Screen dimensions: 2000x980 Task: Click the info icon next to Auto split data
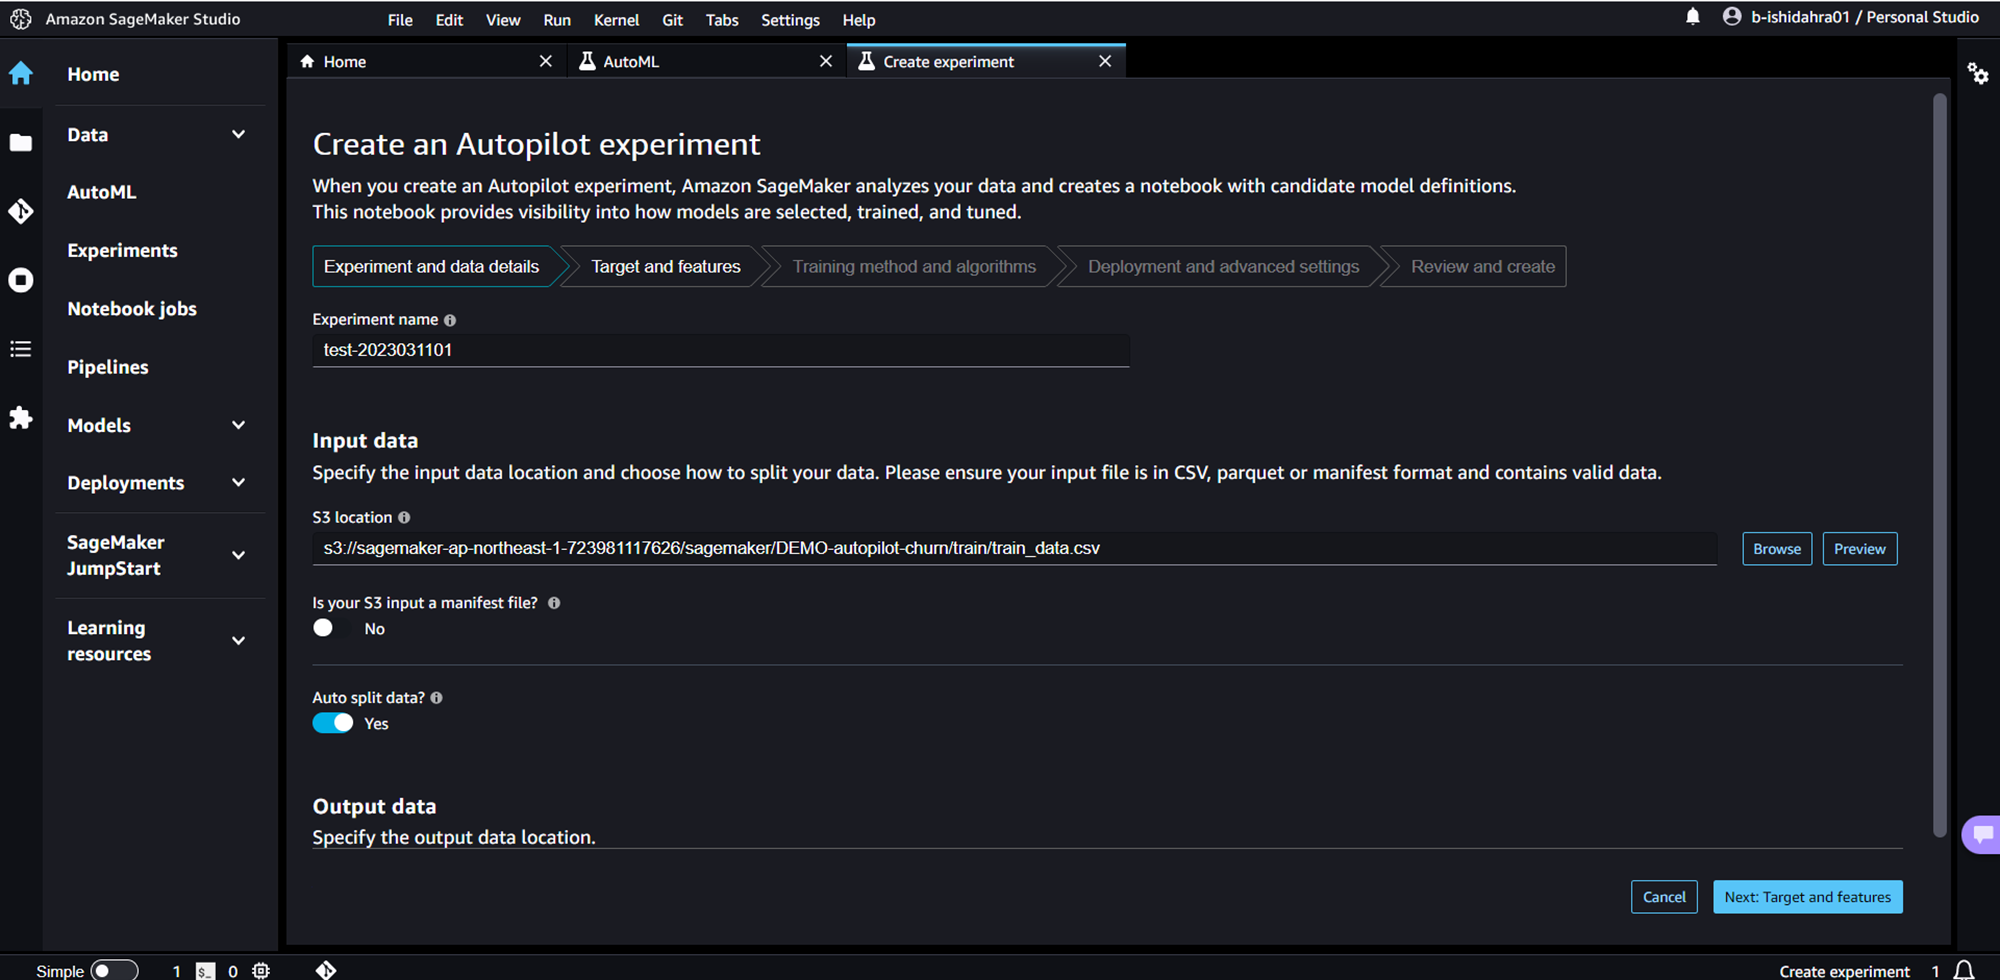pos(436,698)
